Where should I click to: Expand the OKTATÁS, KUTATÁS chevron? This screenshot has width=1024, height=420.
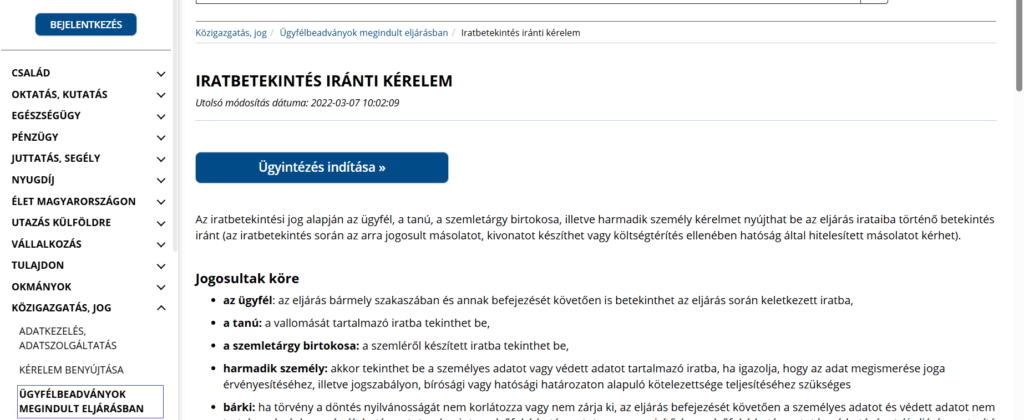tap(161, 95)
